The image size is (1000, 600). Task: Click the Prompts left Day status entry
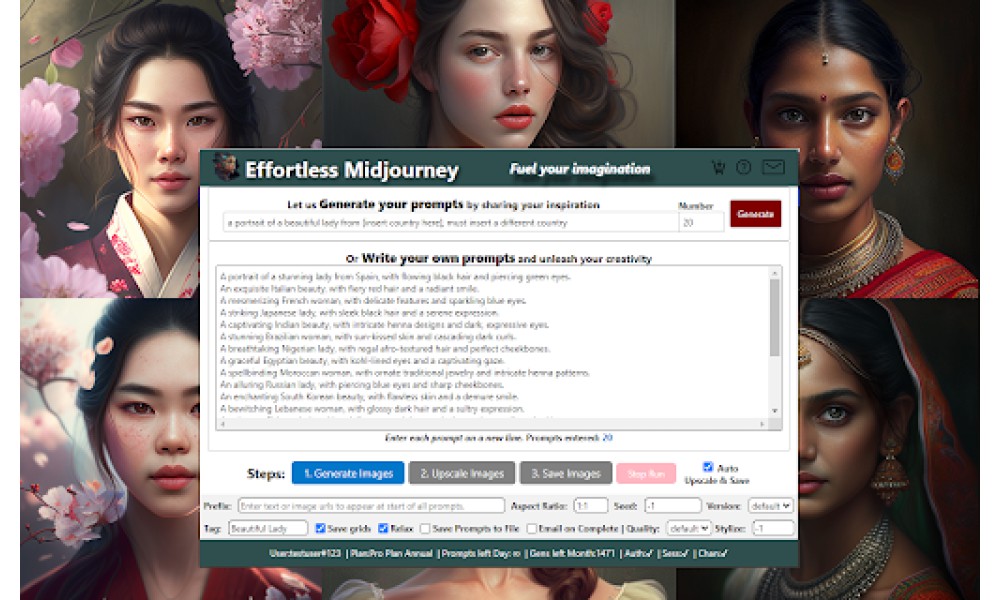[x=481, y=553]
